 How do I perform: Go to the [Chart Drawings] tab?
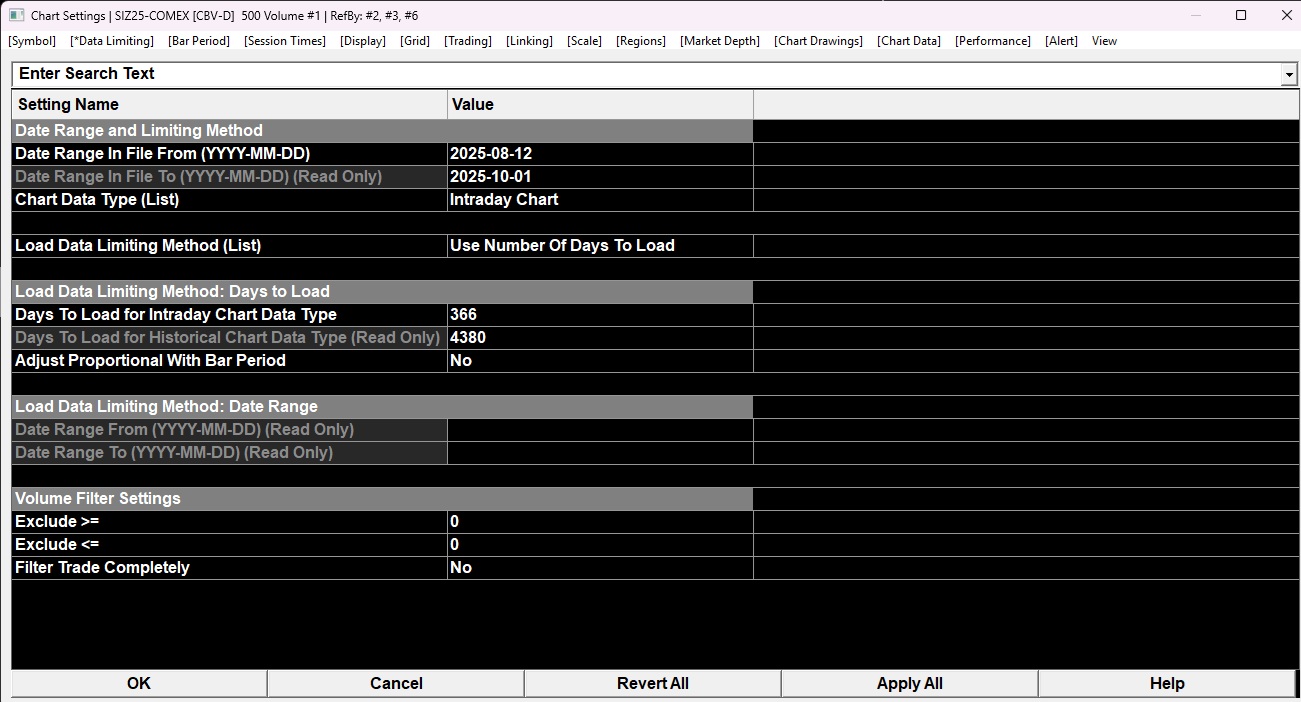818,41
